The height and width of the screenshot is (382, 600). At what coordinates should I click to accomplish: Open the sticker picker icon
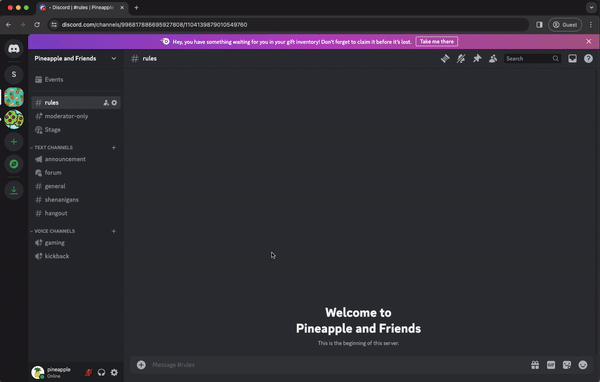(567, 365)
